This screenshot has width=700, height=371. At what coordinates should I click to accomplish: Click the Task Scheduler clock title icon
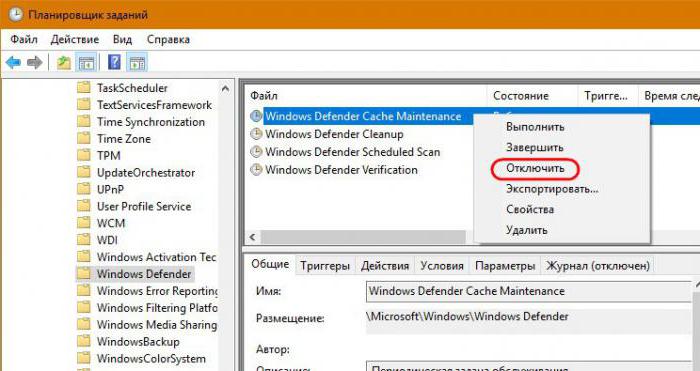tap(16, 14)
